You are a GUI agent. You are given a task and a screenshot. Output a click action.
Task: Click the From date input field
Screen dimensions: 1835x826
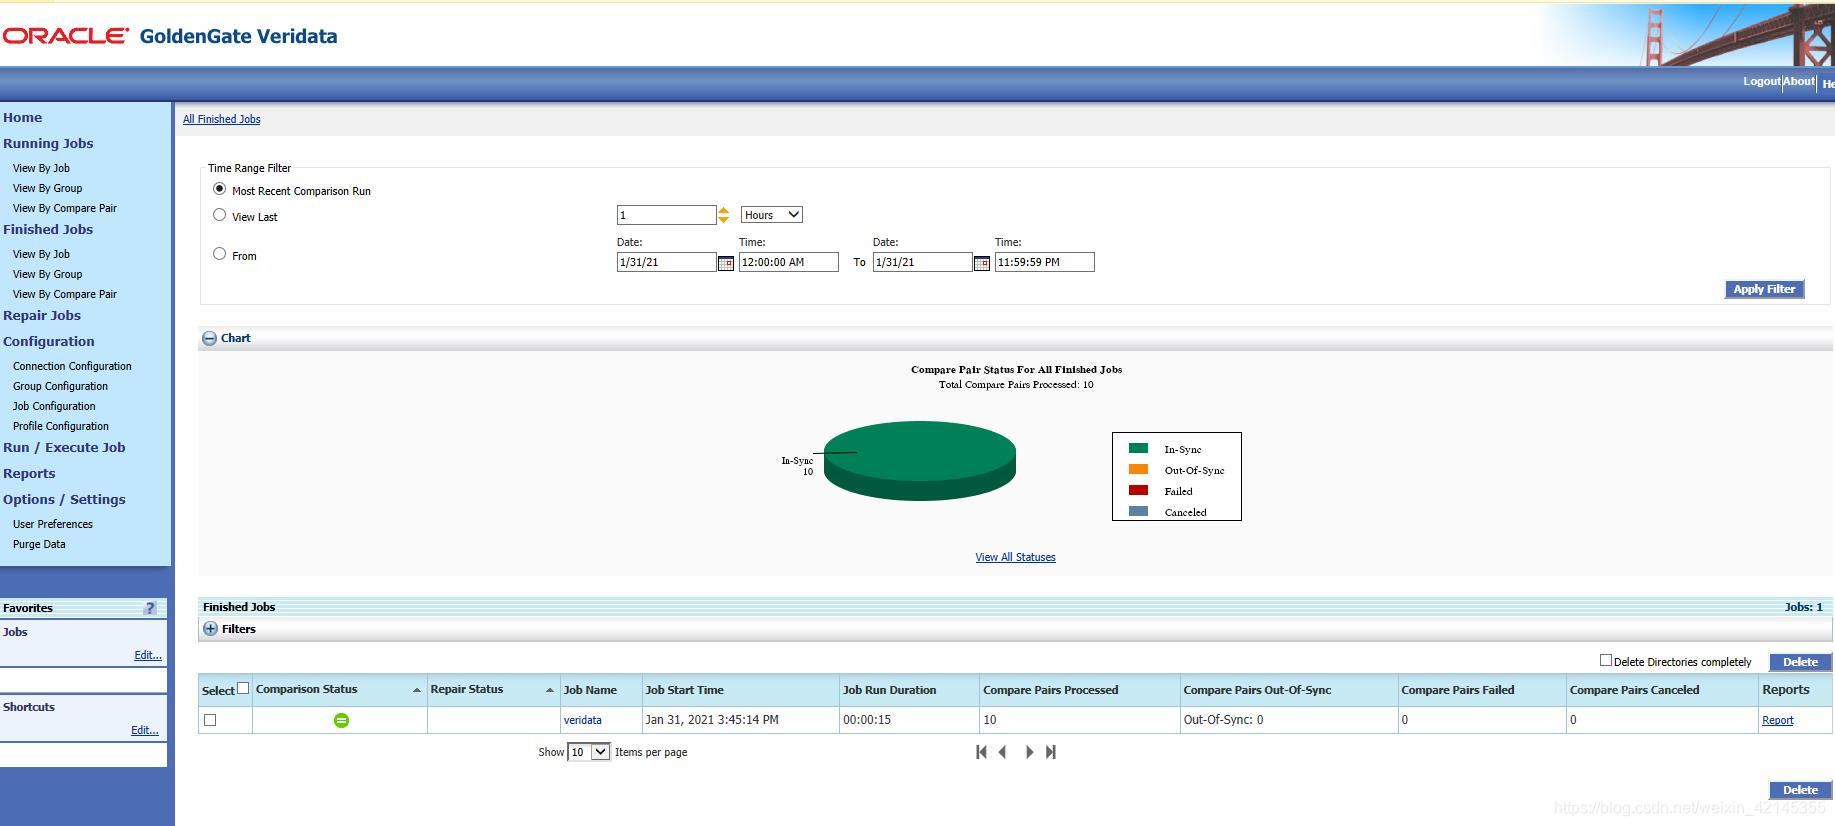click(x=666, y=262)
